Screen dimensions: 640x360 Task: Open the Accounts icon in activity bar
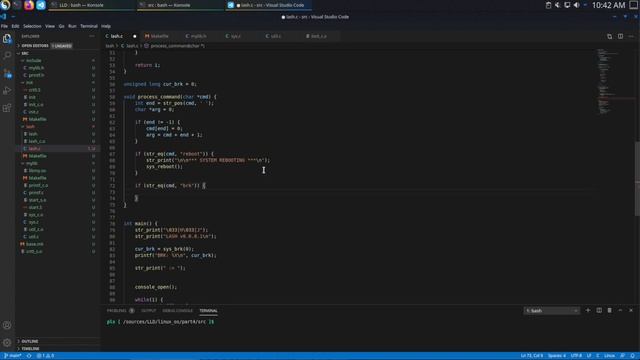coord(7,325)
